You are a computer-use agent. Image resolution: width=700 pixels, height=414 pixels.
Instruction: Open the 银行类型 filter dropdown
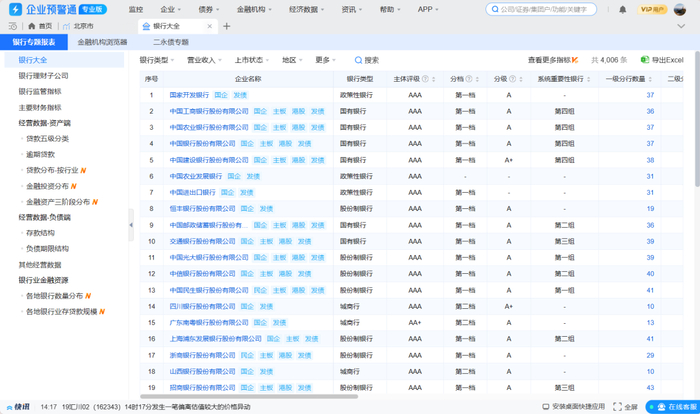(156, 60)
